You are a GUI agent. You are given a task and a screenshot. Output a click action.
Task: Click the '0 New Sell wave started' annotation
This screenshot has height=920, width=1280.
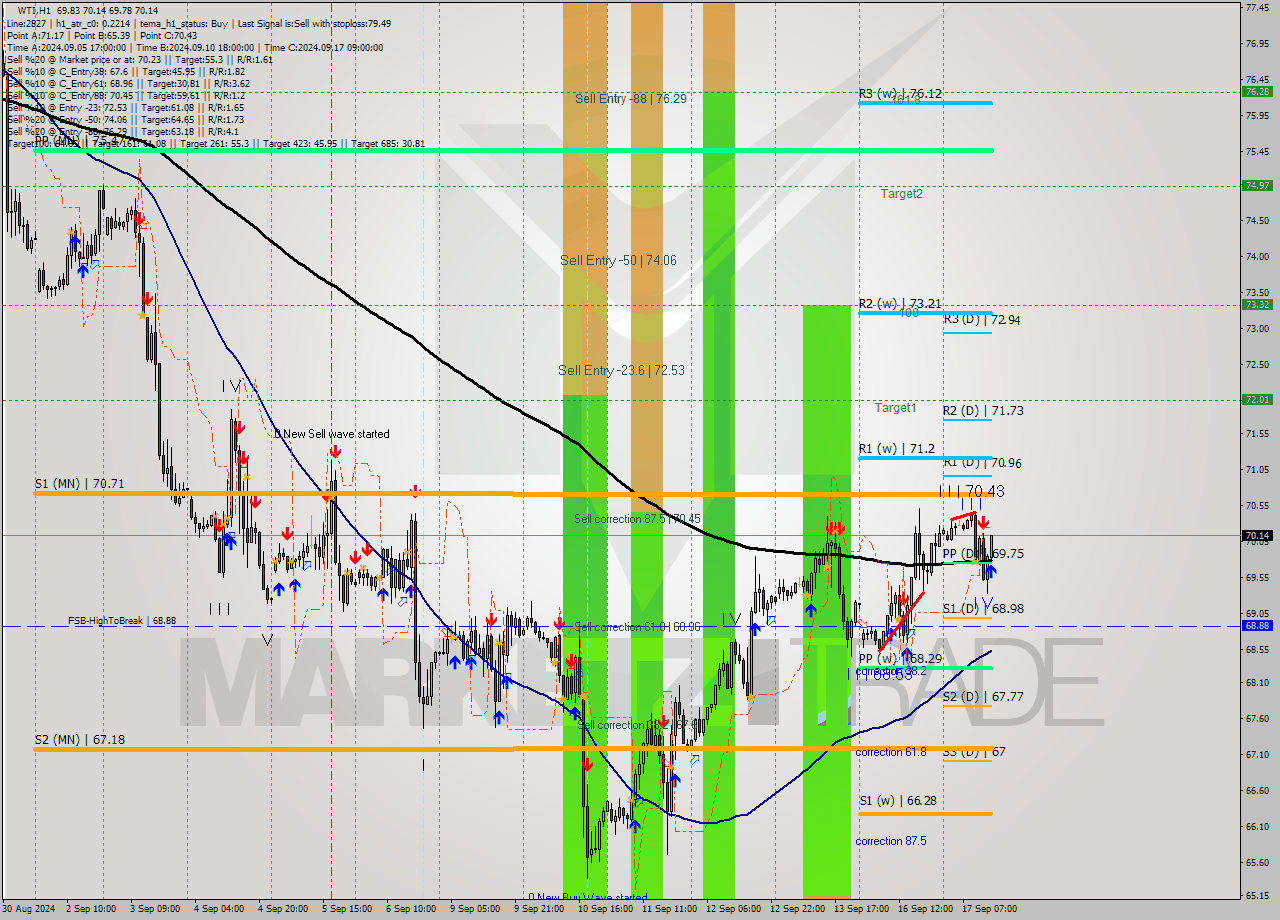coord(332,434)
